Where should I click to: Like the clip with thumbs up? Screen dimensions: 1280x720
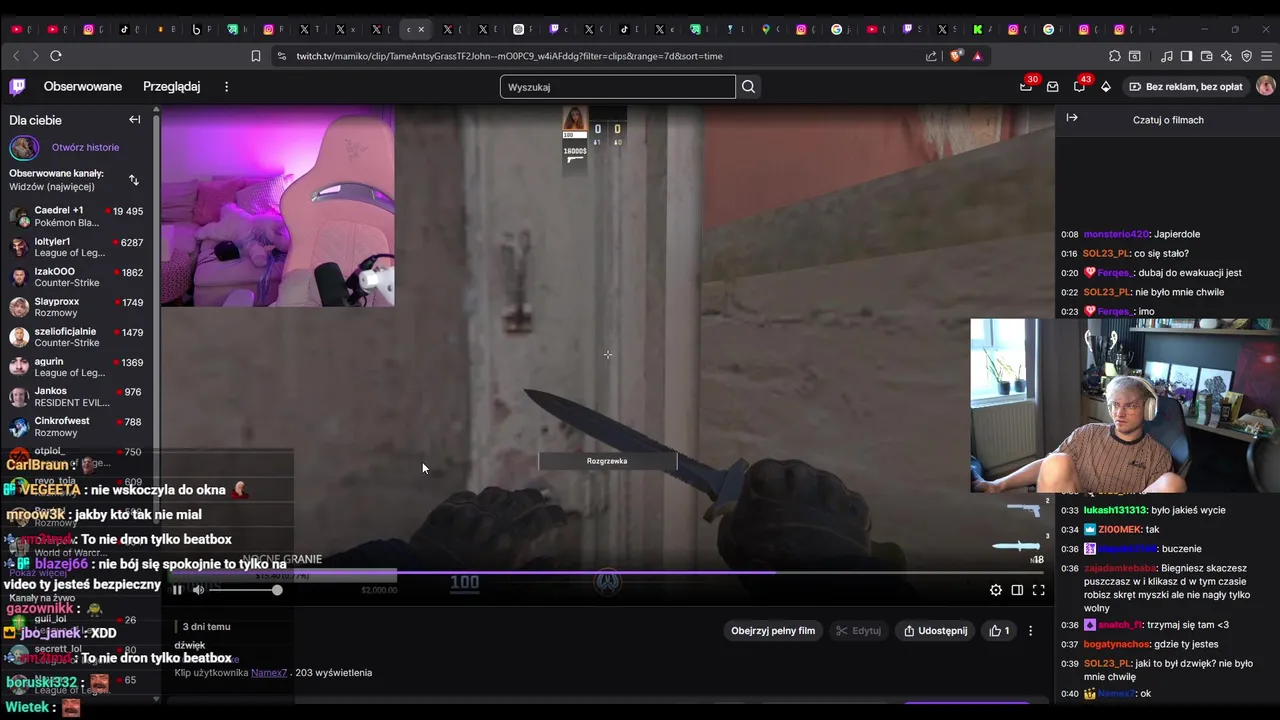coord(999,631)
